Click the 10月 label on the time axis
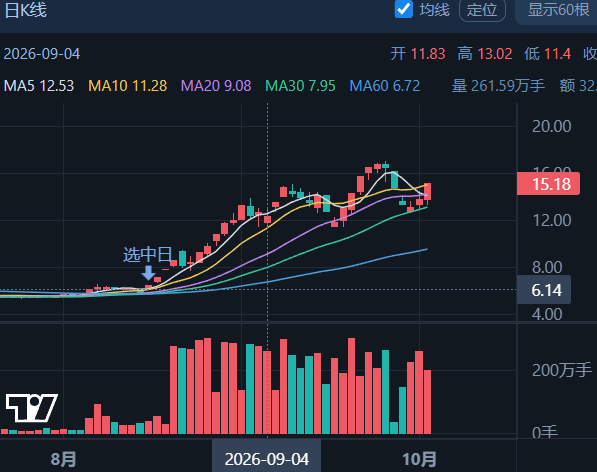 tap(419, 459)
